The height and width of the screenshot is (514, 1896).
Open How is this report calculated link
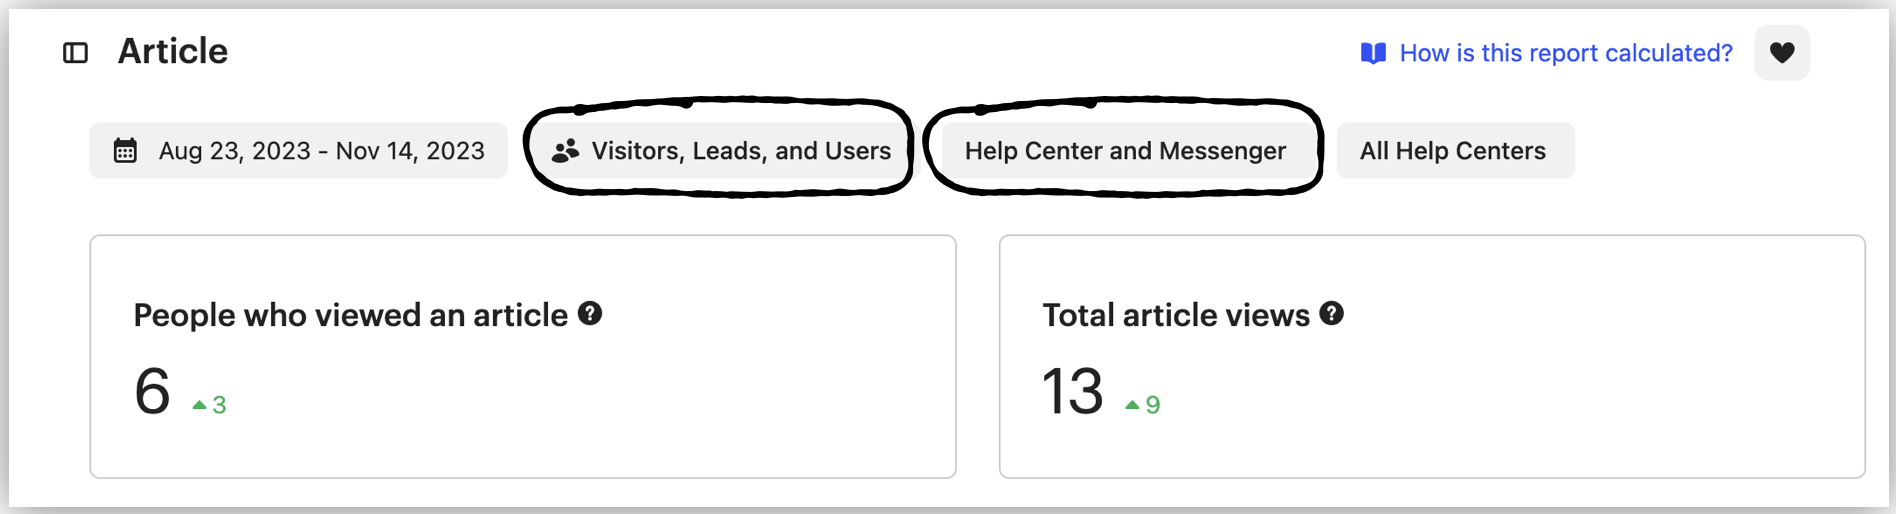pos(1566,53)
